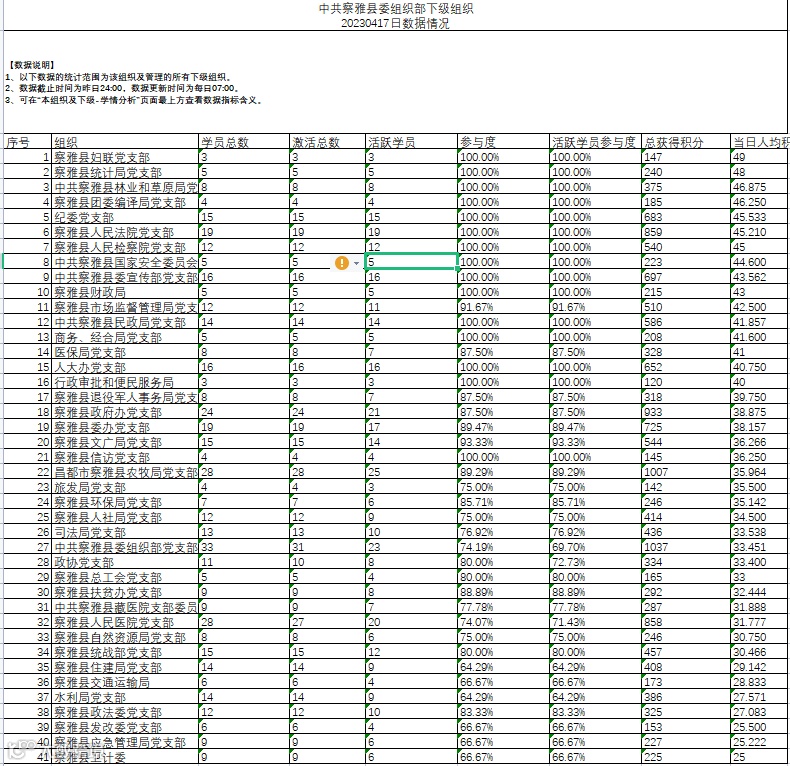Click the 活跃学员参与度 header cell
790x766 pixels.
[x=595, y=142]
